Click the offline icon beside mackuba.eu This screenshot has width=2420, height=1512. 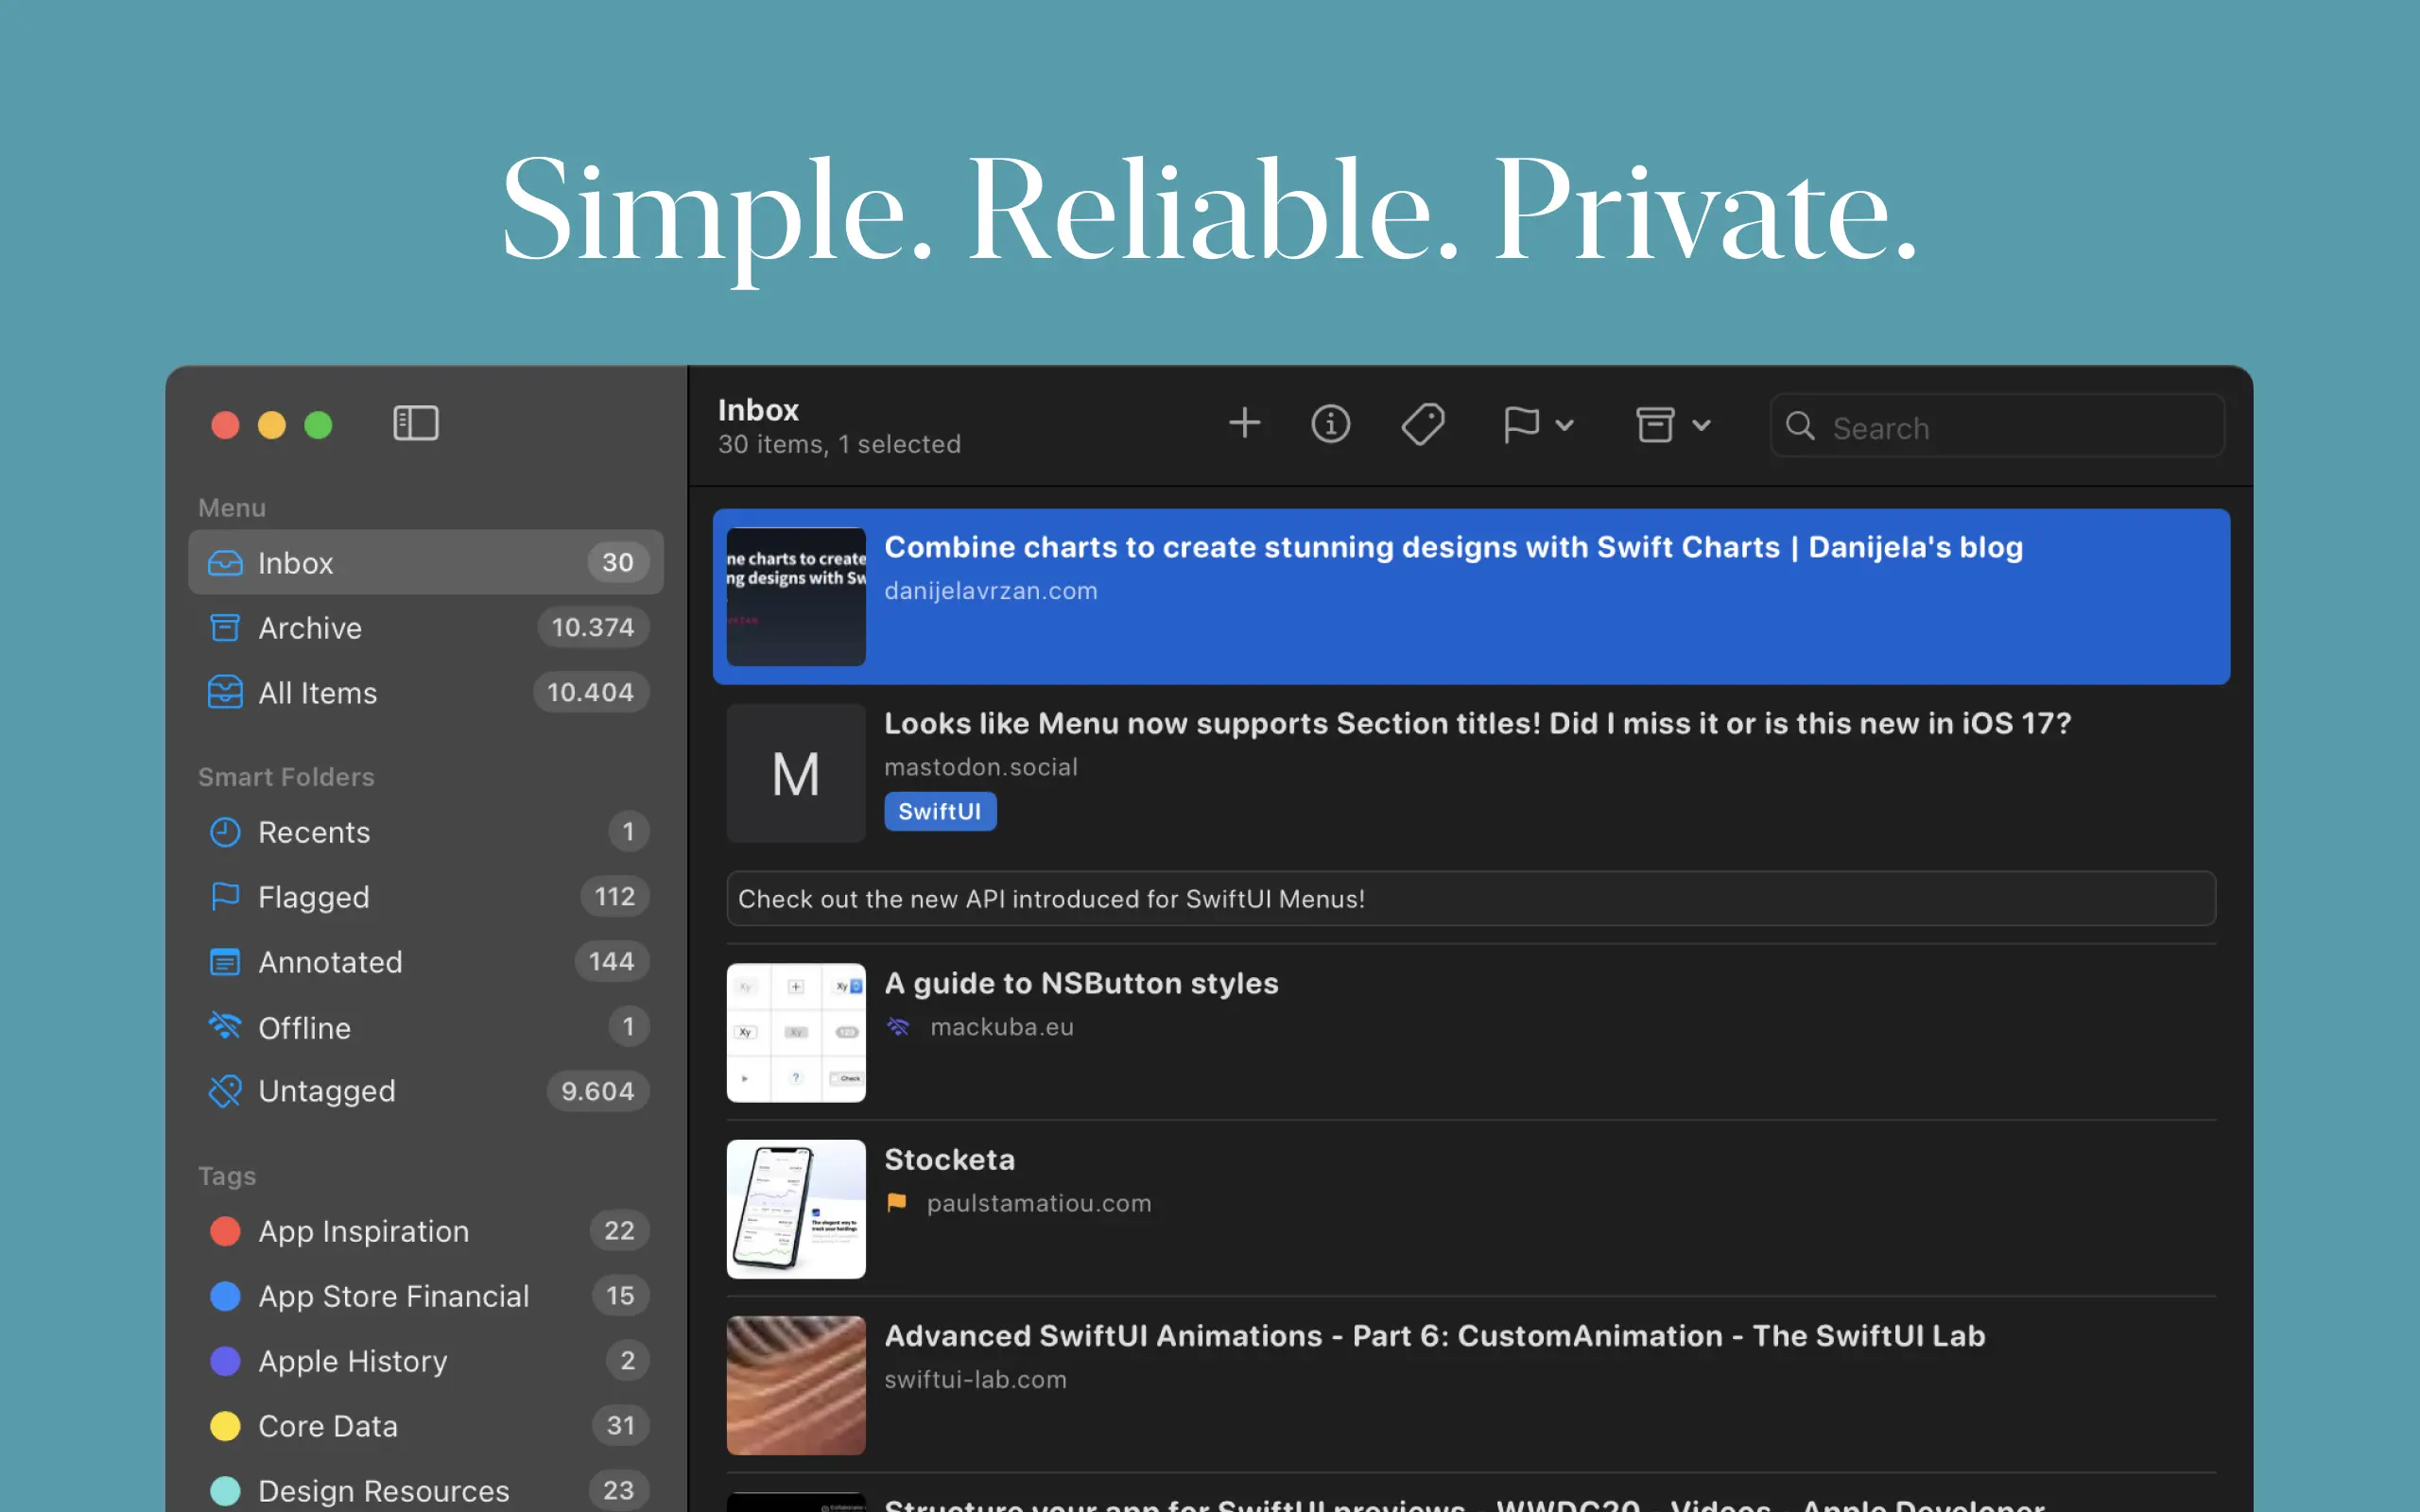click(x=898, y=1027)
